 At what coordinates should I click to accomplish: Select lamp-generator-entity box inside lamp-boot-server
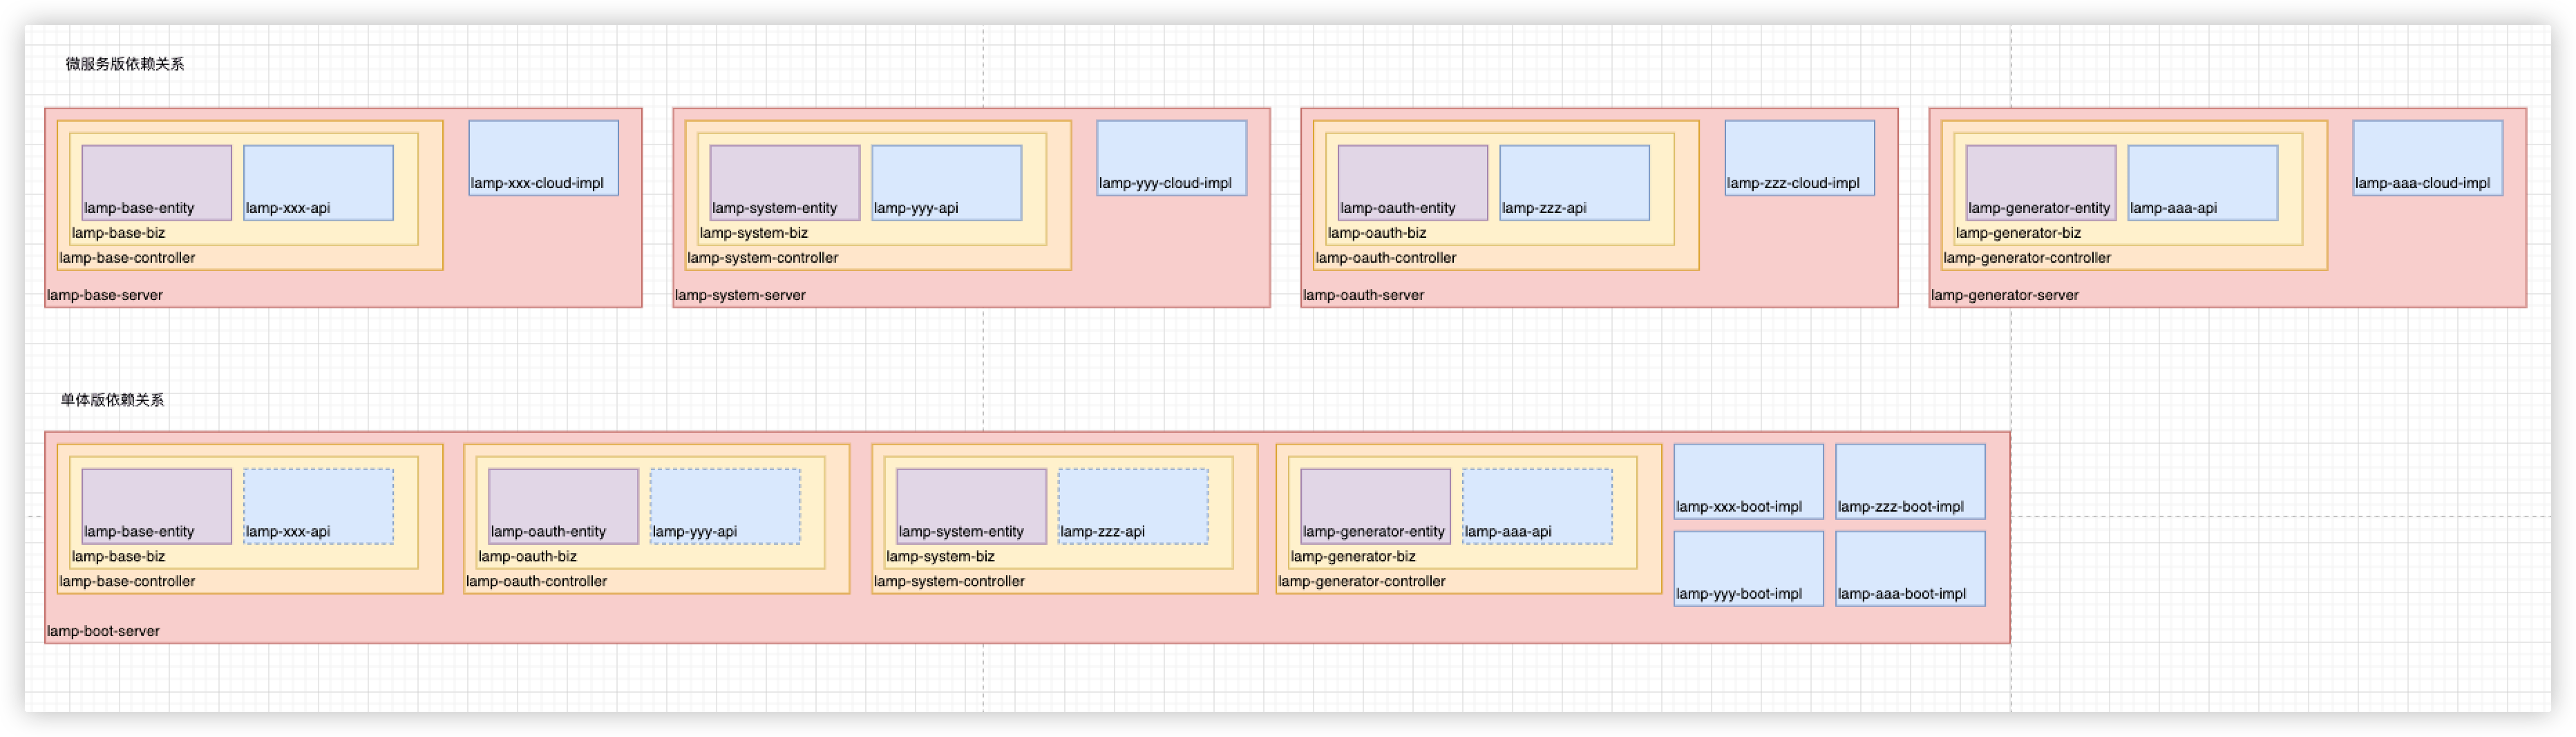pyautogui.click(x=1375, y=506)
